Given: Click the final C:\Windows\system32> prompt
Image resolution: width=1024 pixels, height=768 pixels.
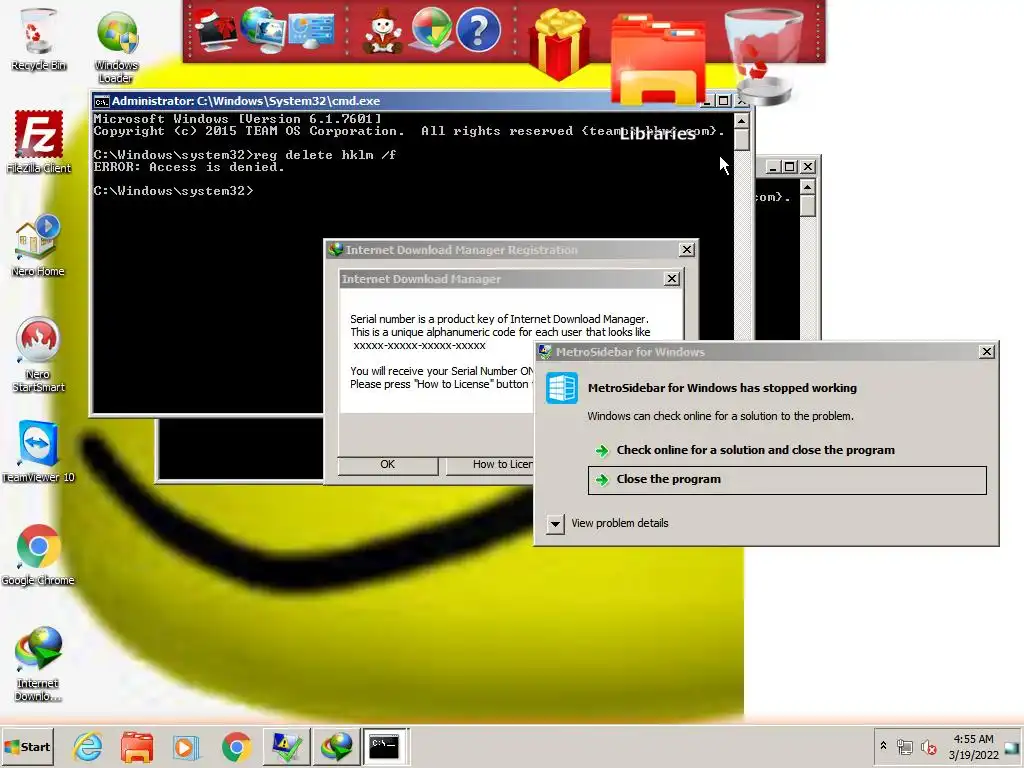Looking at the screenshot, I should point(173,191).
